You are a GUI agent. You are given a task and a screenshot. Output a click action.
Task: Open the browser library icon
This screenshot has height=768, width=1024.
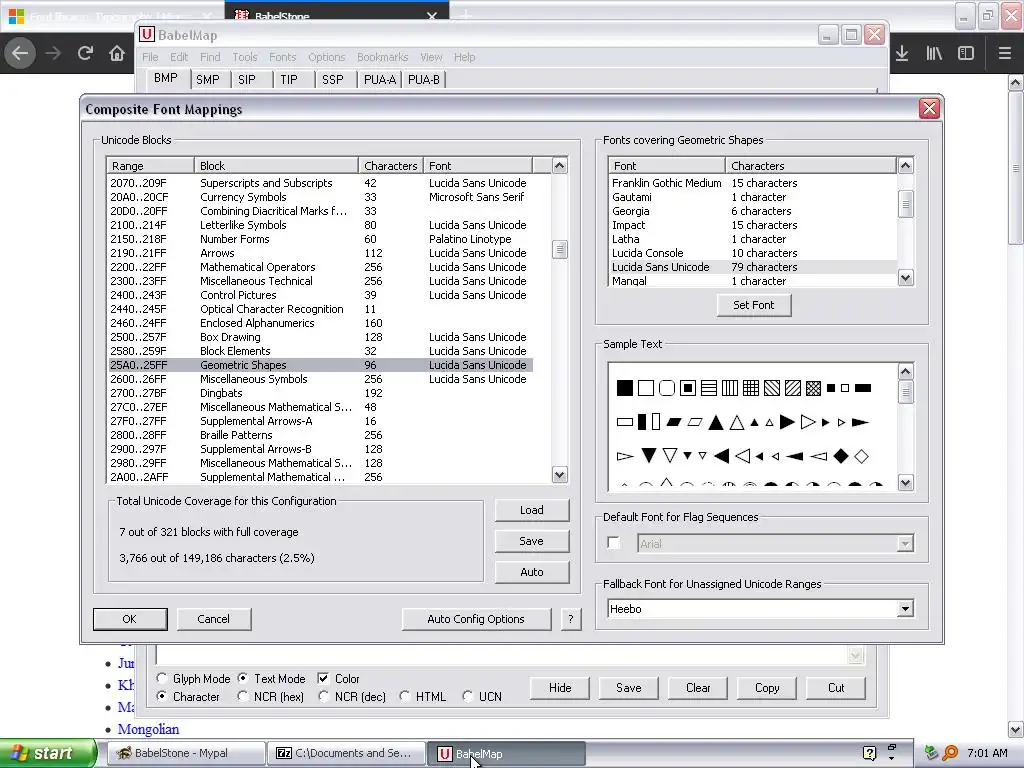(x=934, y=53)
